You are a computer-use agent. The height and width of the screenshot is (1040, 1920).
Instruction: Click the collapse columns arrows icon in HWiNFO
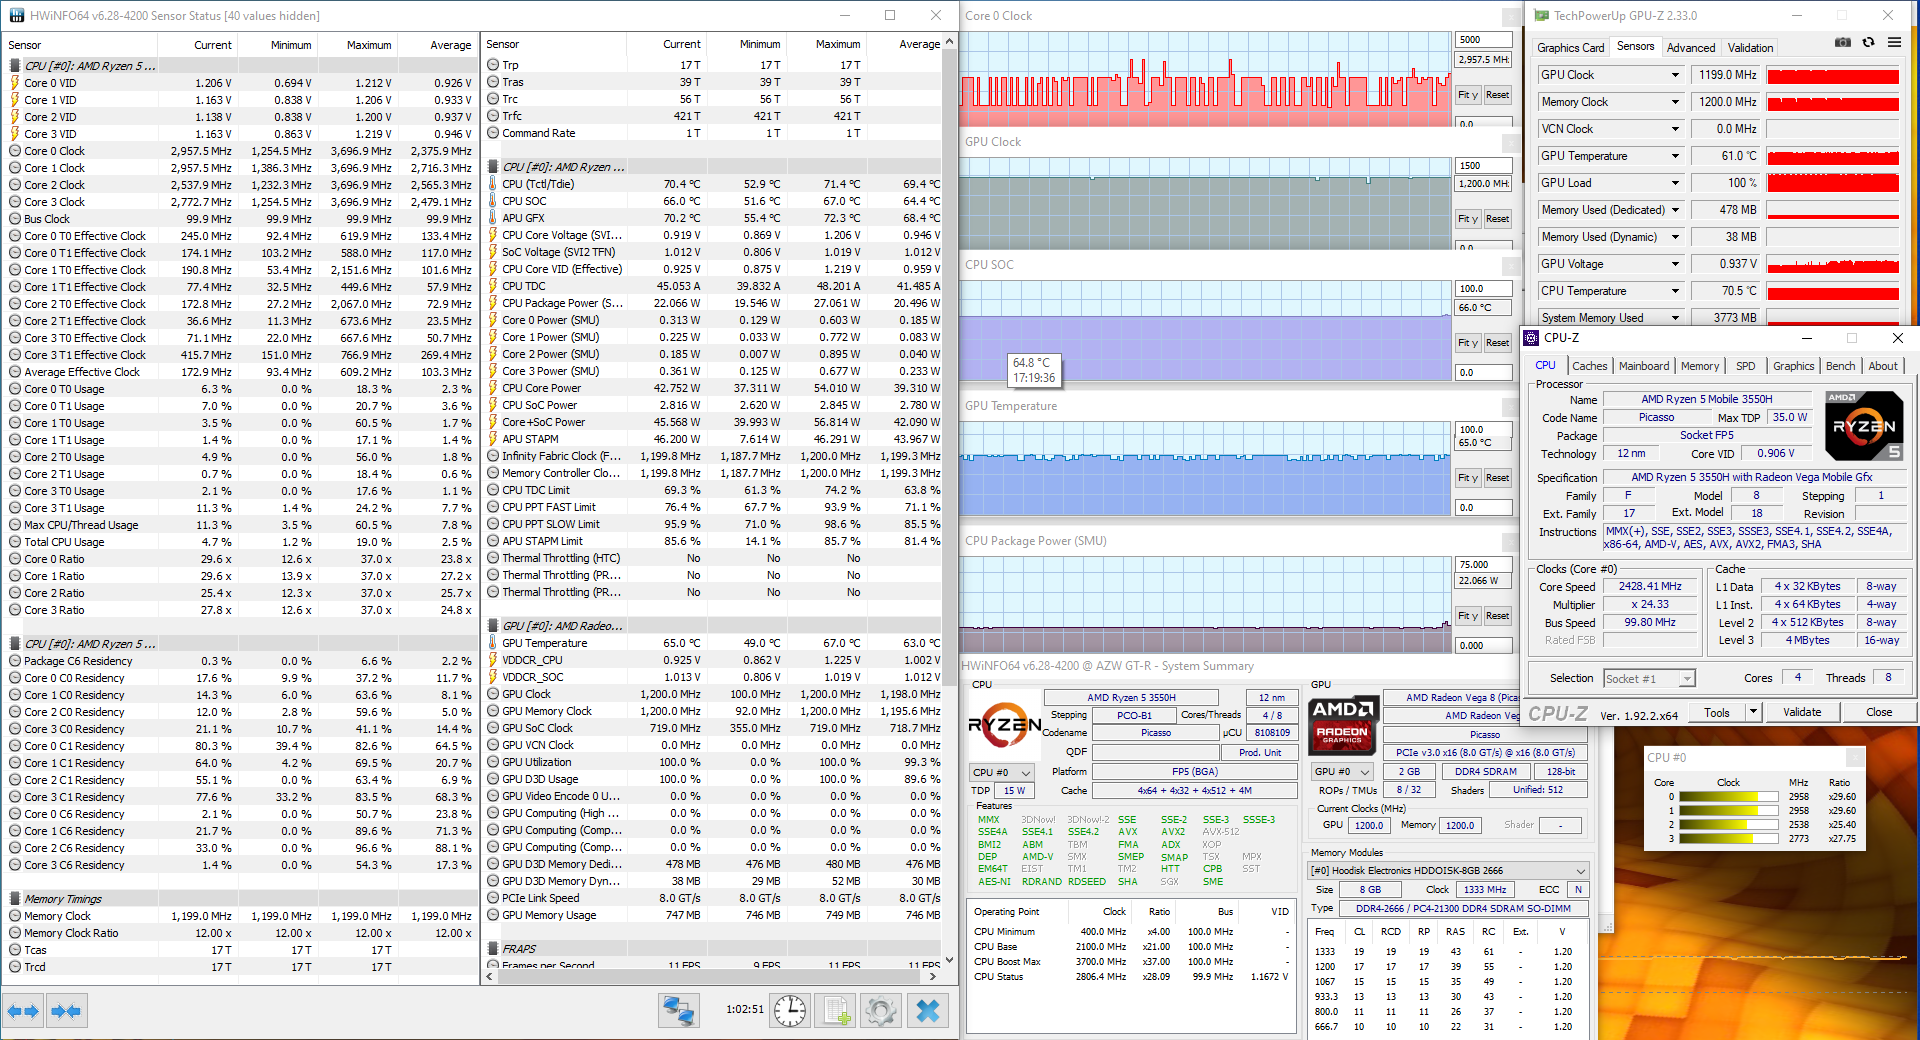click(66, 1011)
